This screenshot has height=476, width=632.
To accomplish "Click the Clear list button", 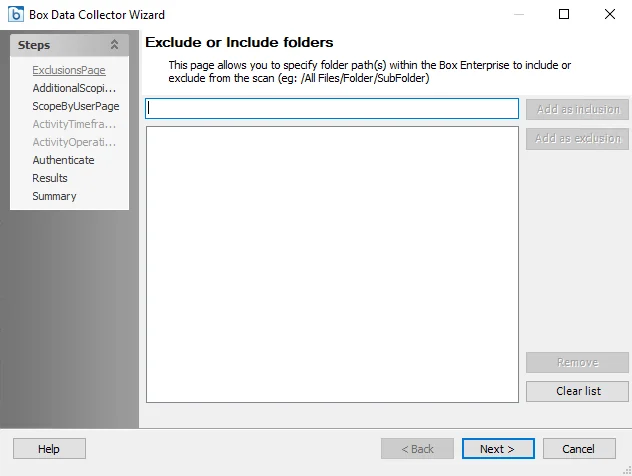I will 577,391.
